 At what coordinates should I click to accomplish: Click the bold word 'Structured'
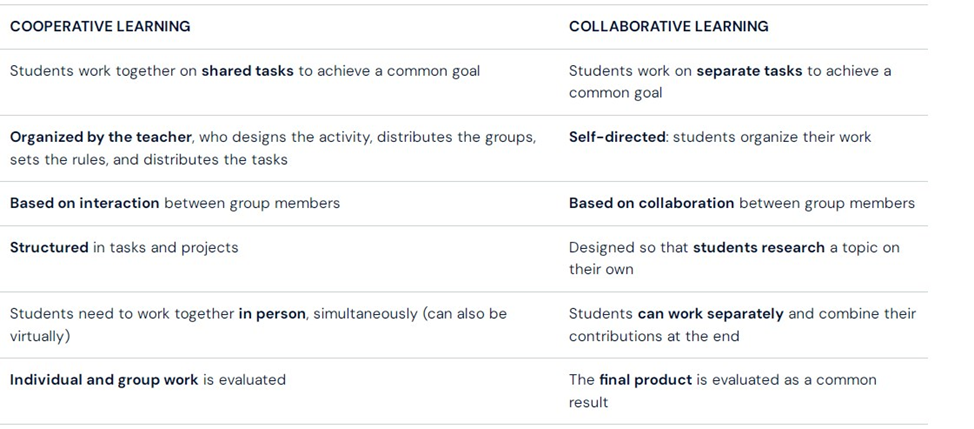pyautogui.click(x=49, y=248)
